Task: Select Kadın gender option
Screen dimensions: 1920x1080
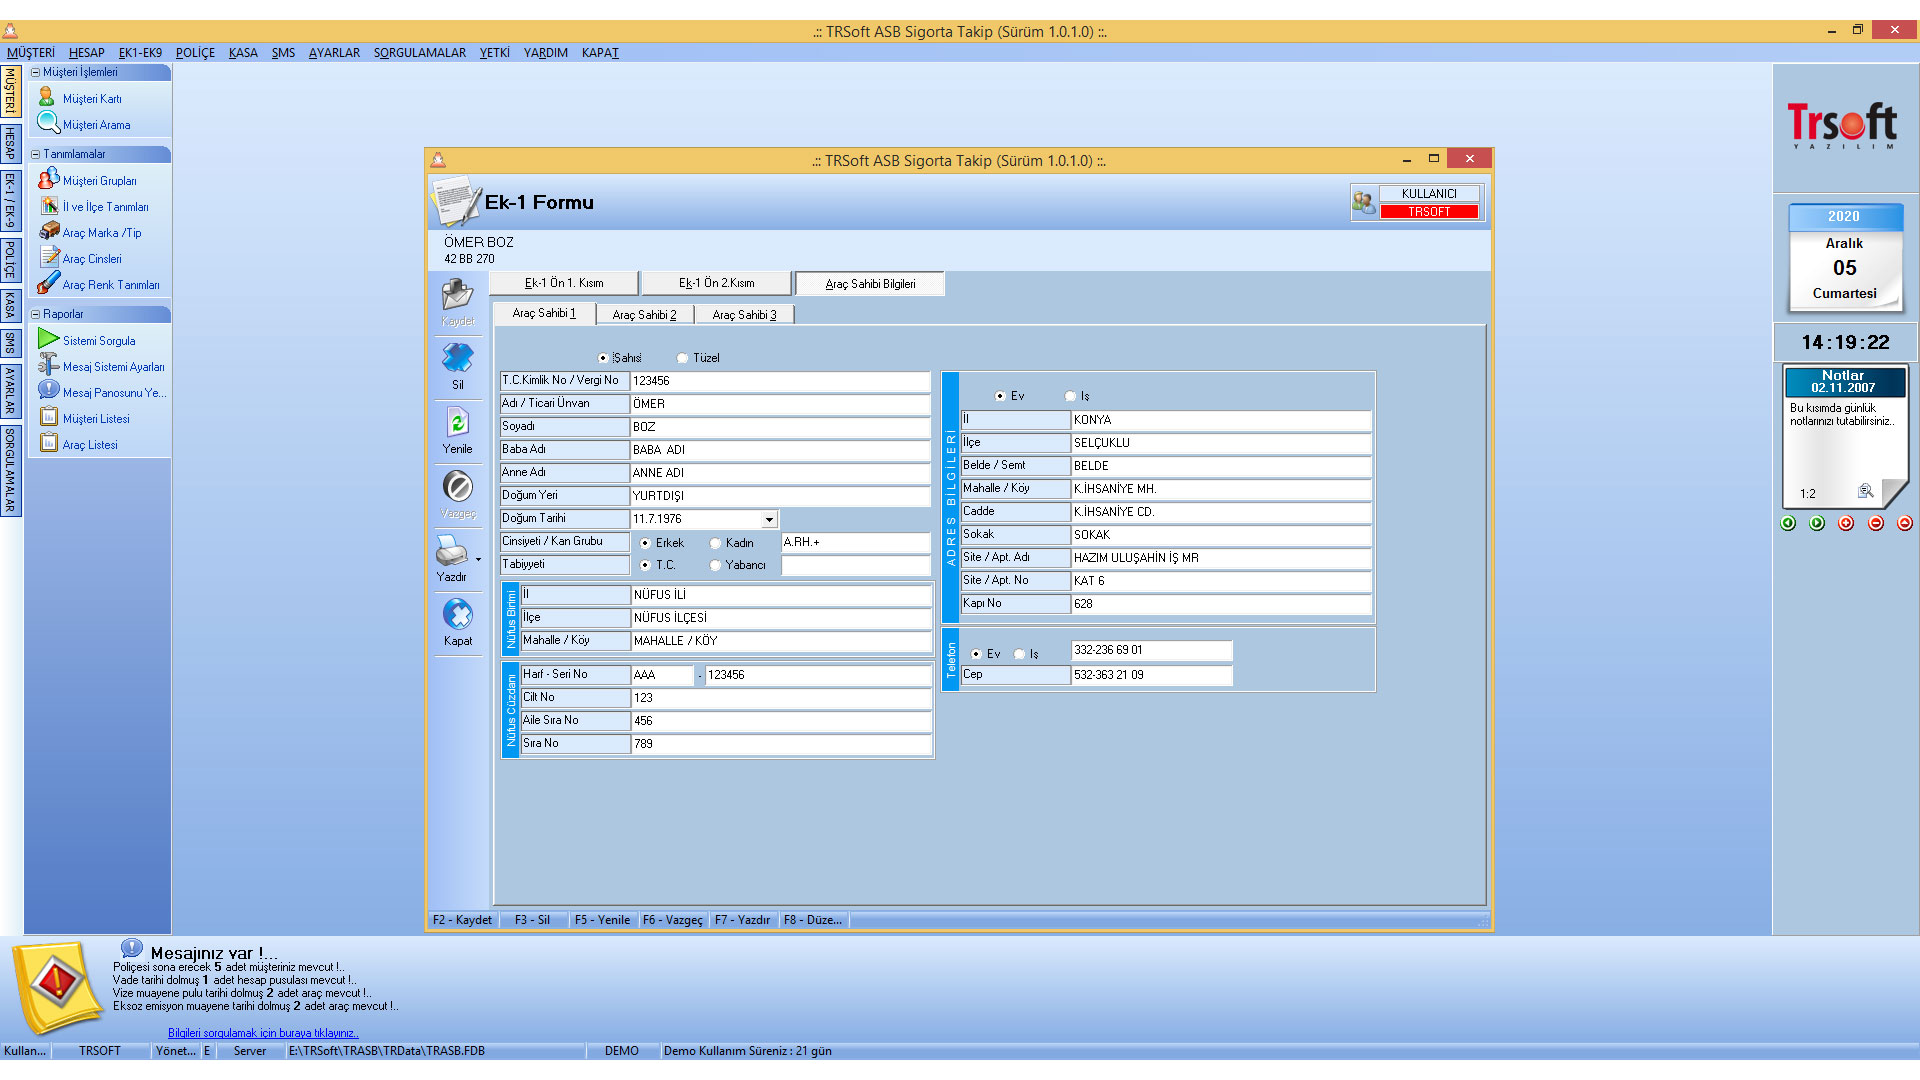Action: [716, 543]
